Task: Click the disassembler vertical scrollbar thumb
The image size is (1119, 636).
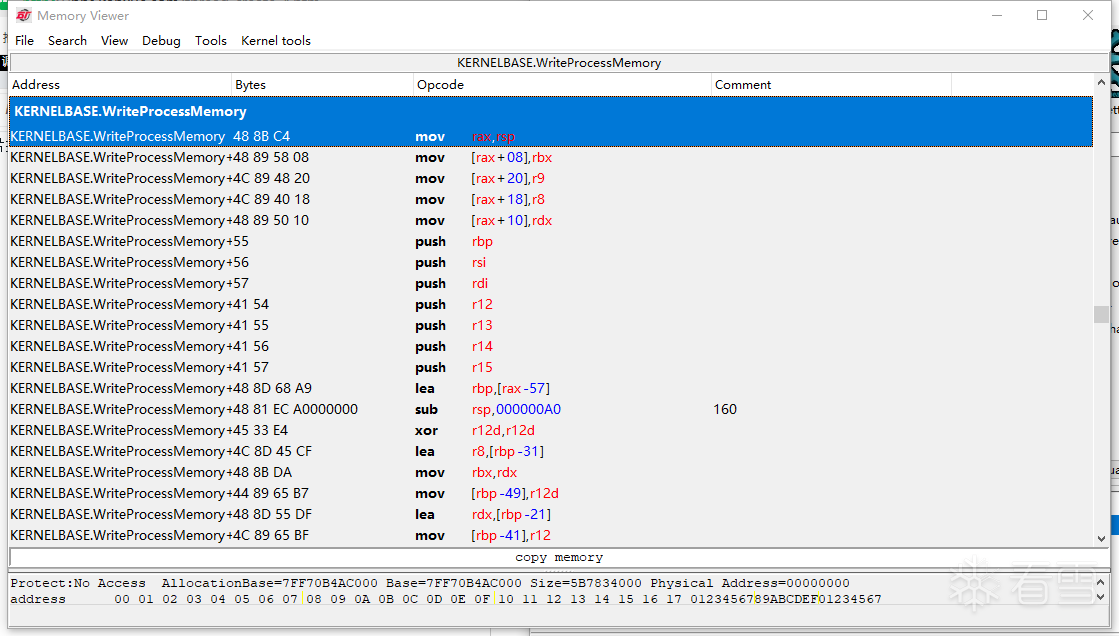Action: coord(1101,314)
